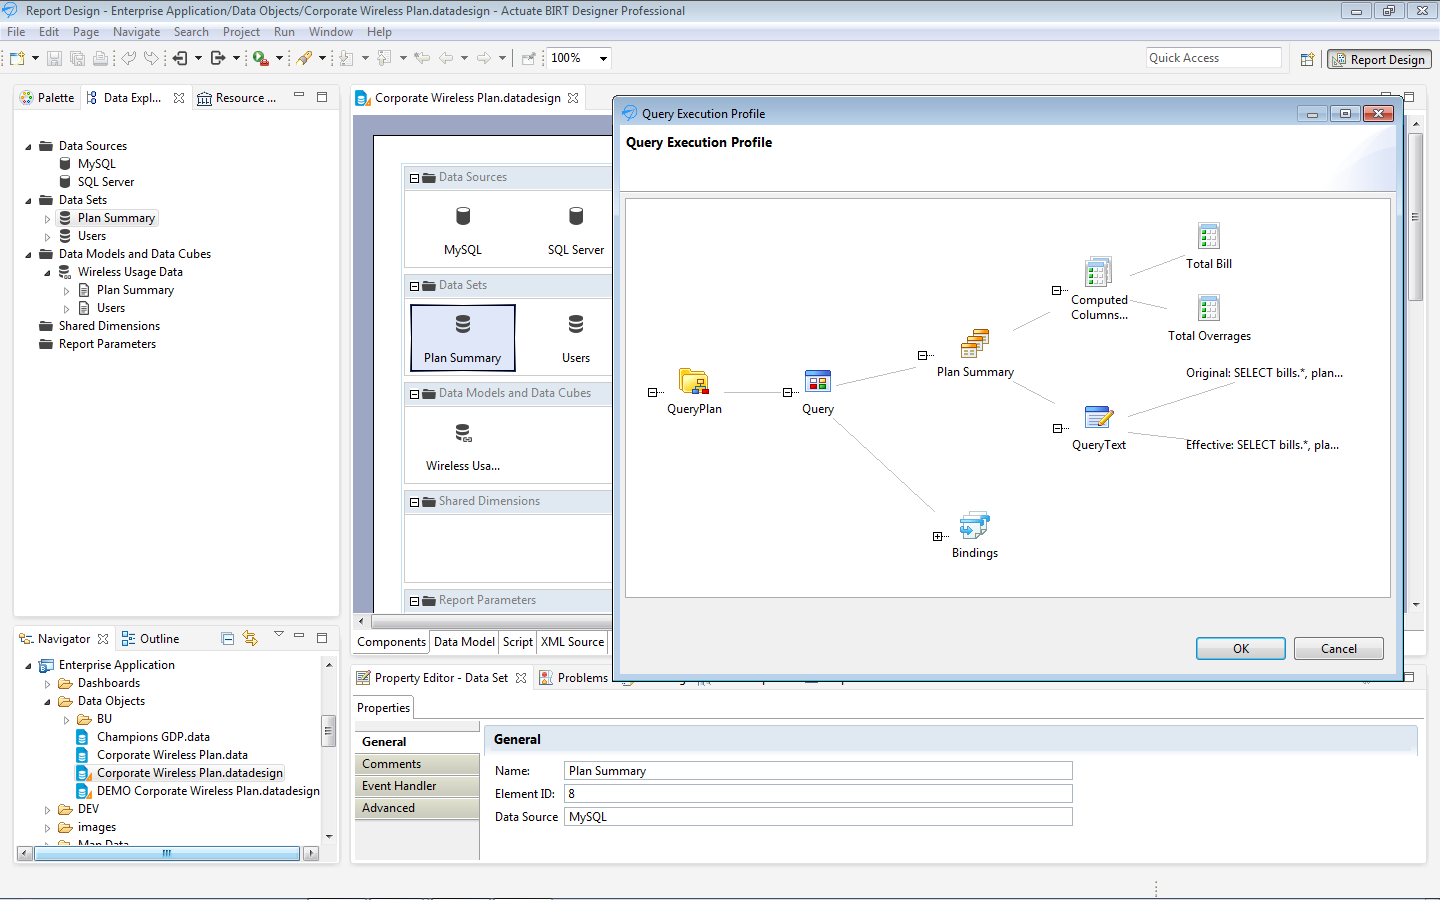Click the Save toolbar icon
The width and height of the screenshot is (1440, 900).
tap(54, 58)
